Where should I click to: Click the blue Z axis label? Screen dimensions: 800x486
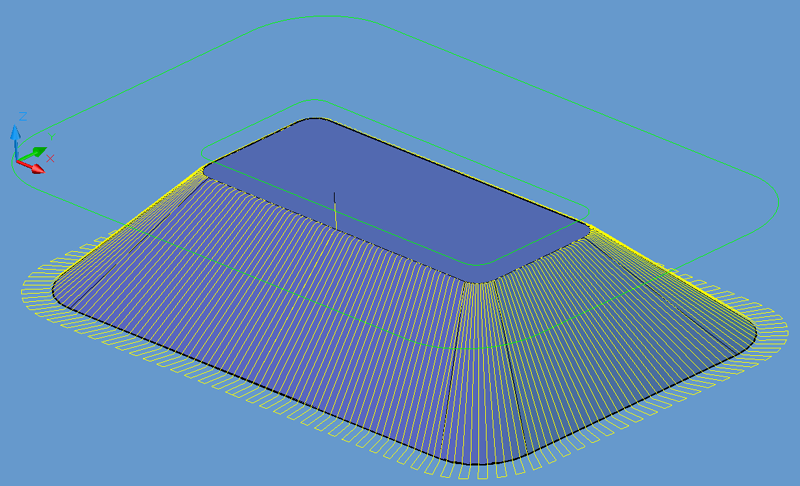tap(22, 117)
